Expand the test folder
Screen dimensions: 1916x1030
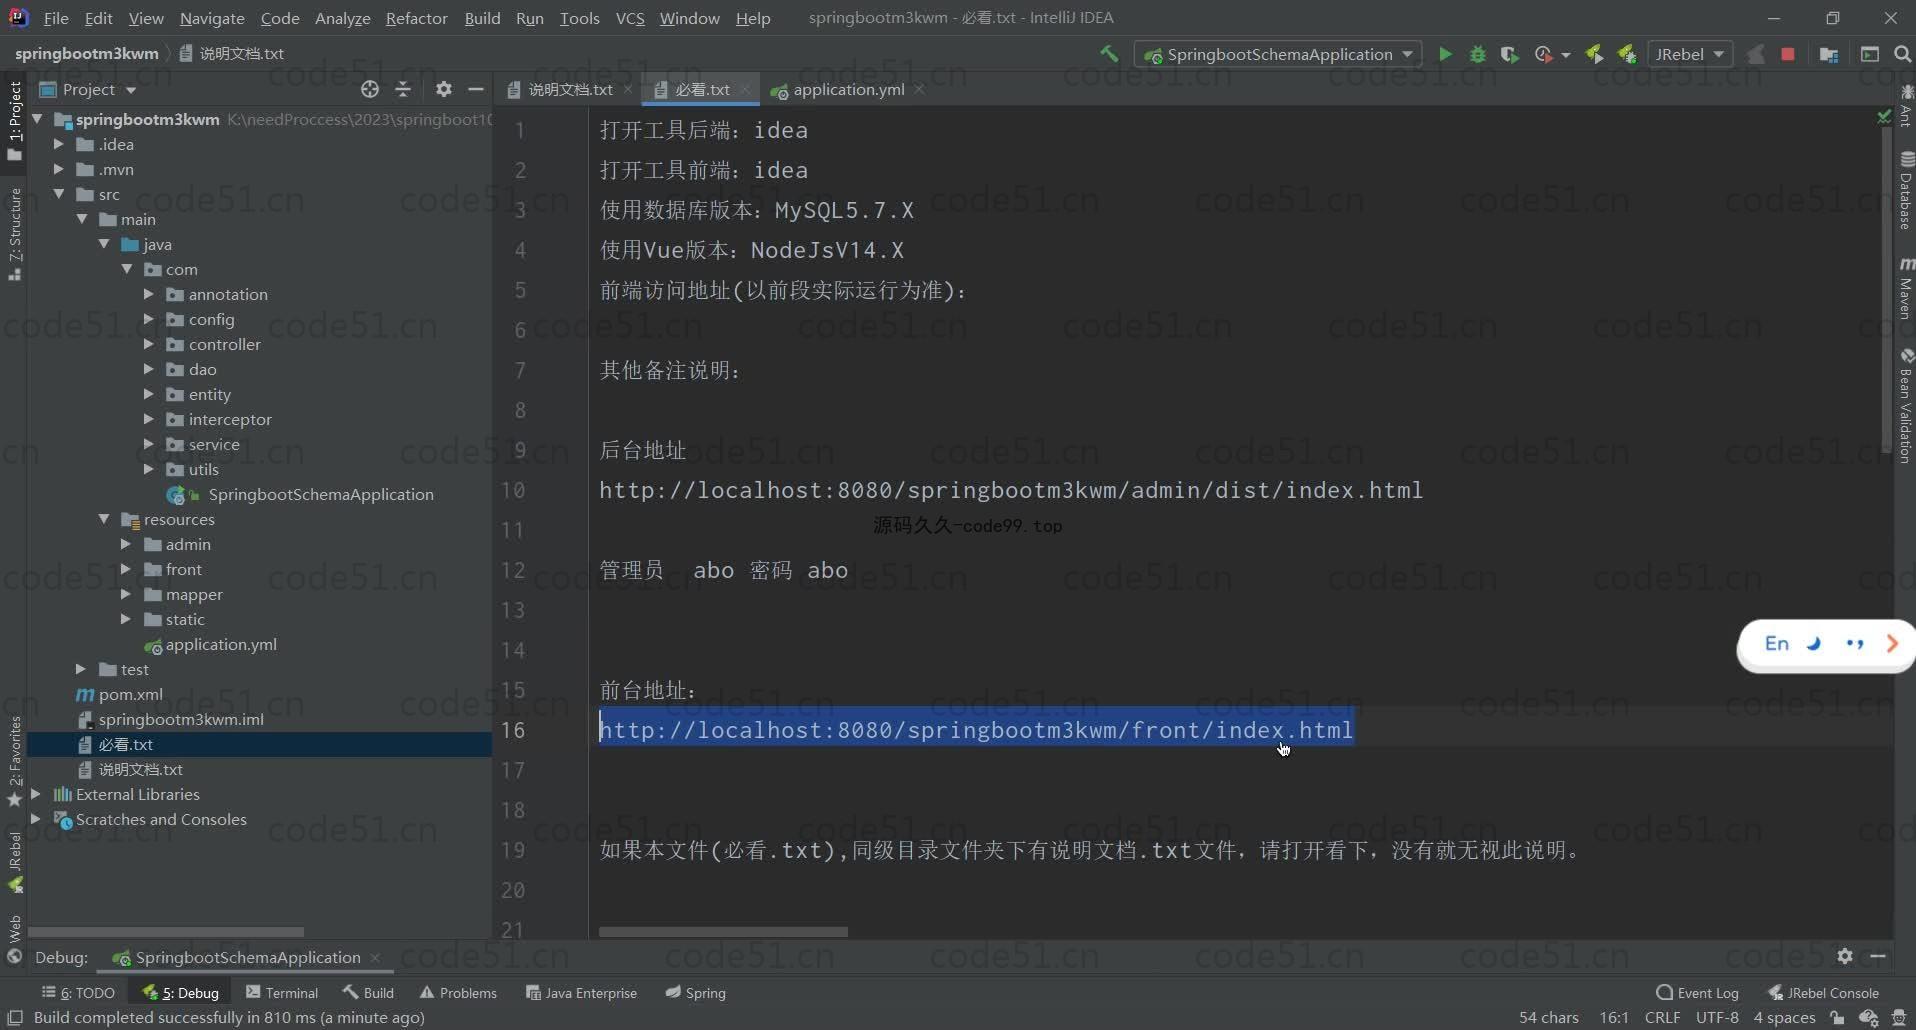pos(81,669)
